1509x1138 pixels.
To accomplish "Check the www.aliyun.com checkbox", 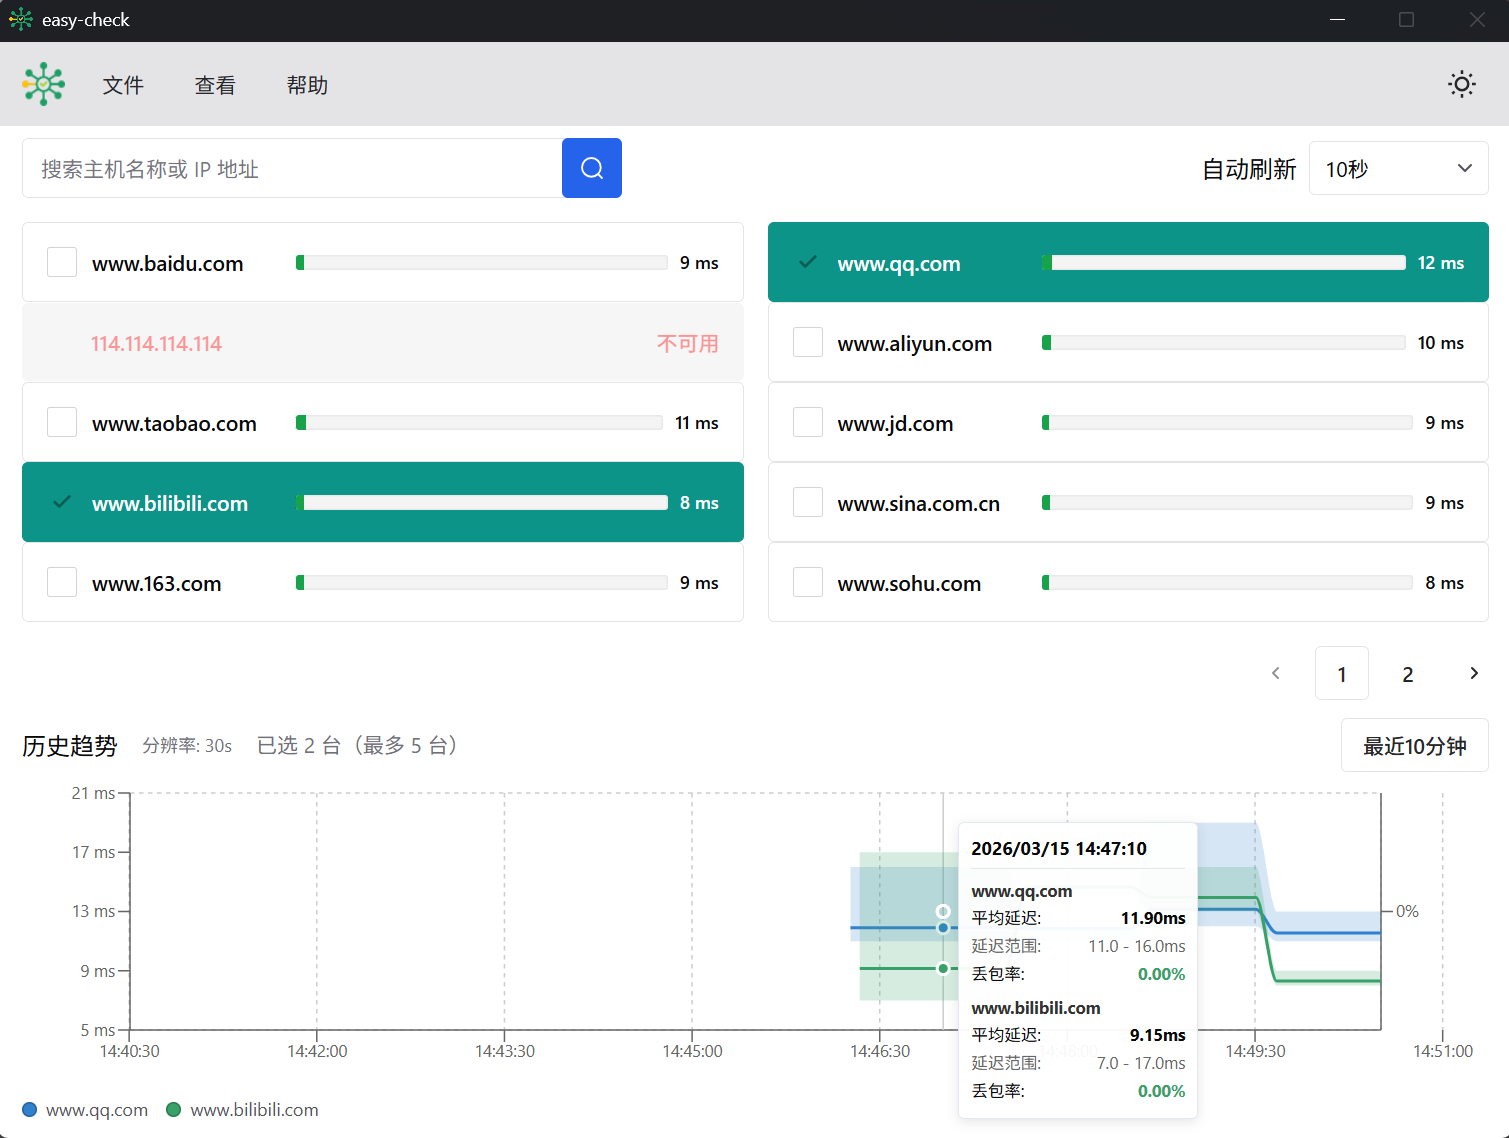I will point(808,342).
